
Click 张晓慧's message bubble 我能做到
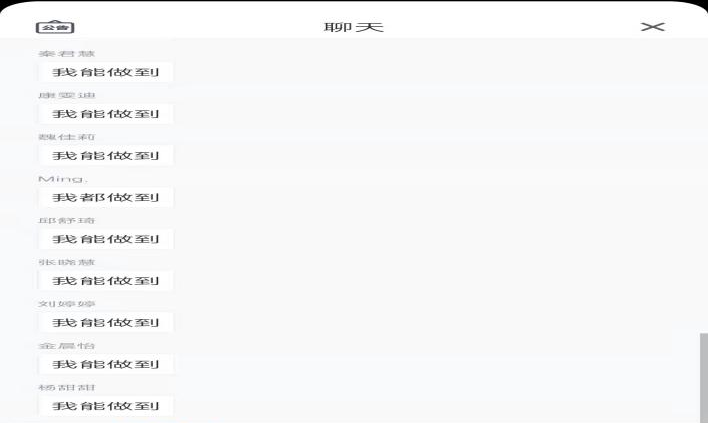point(106,281)
